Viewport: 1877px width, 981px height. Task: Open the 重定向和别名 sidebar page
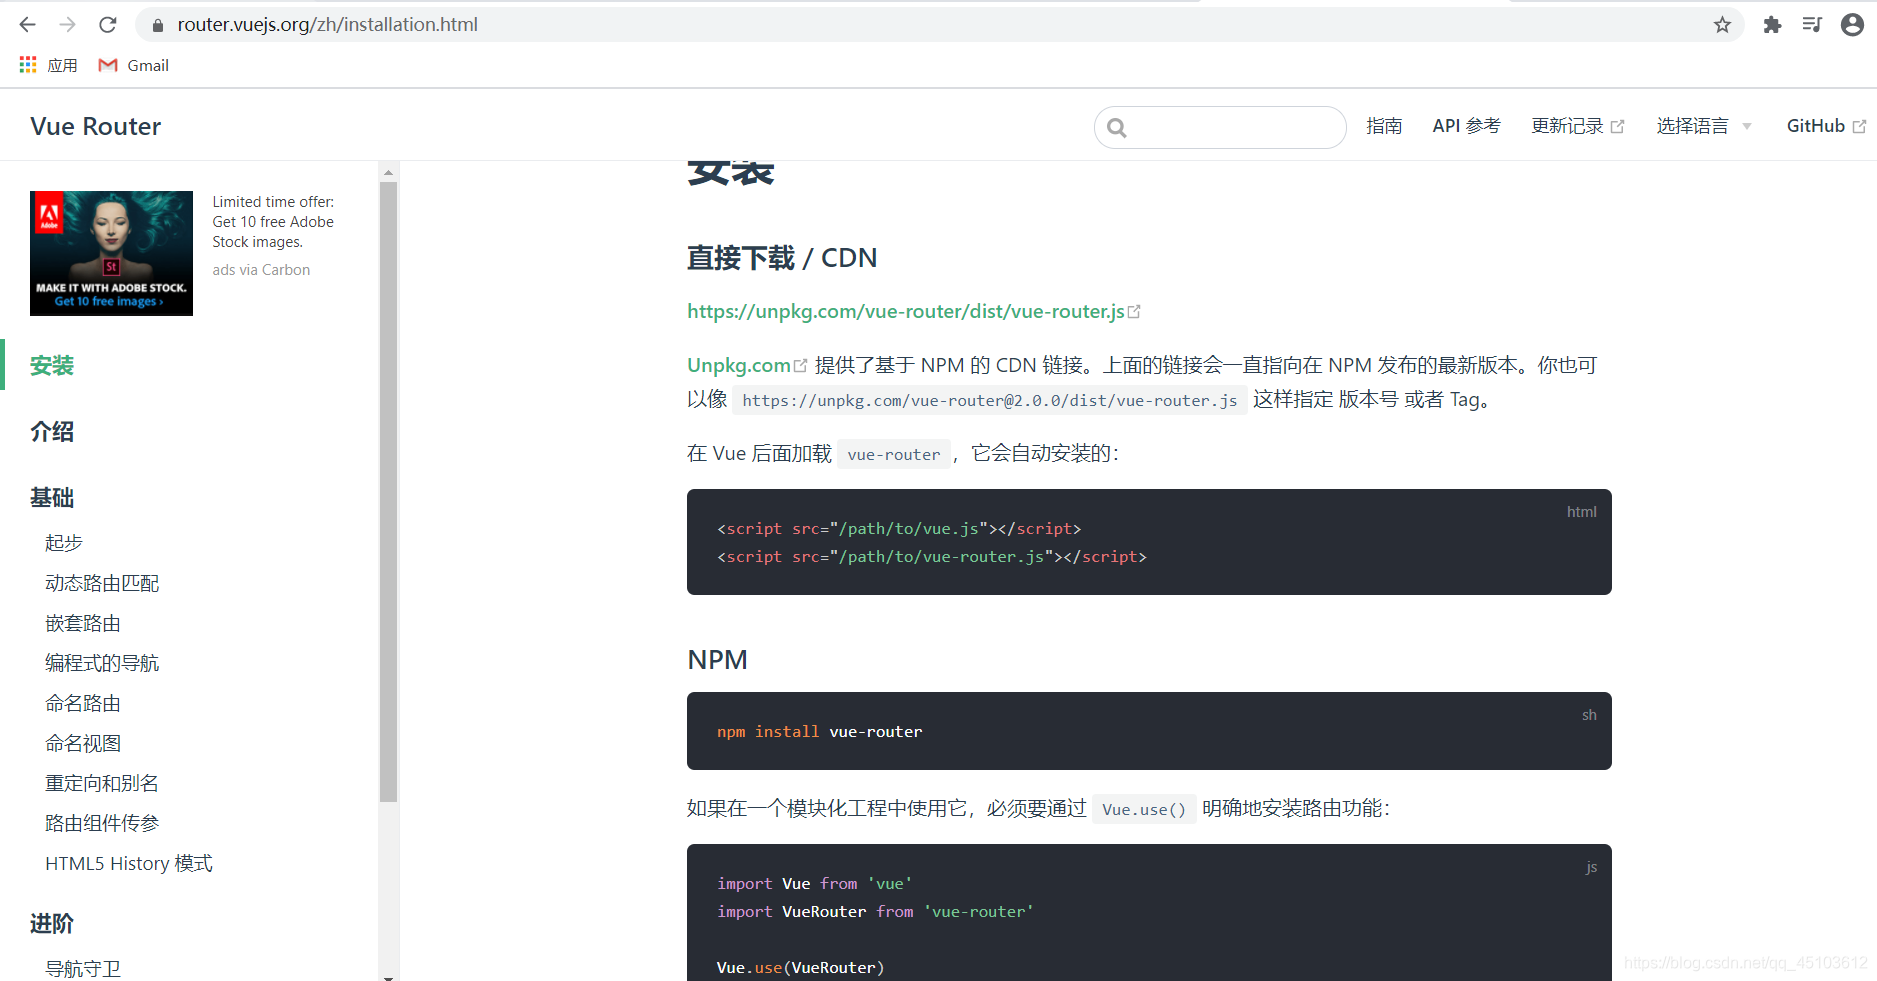tap(102, 783)
